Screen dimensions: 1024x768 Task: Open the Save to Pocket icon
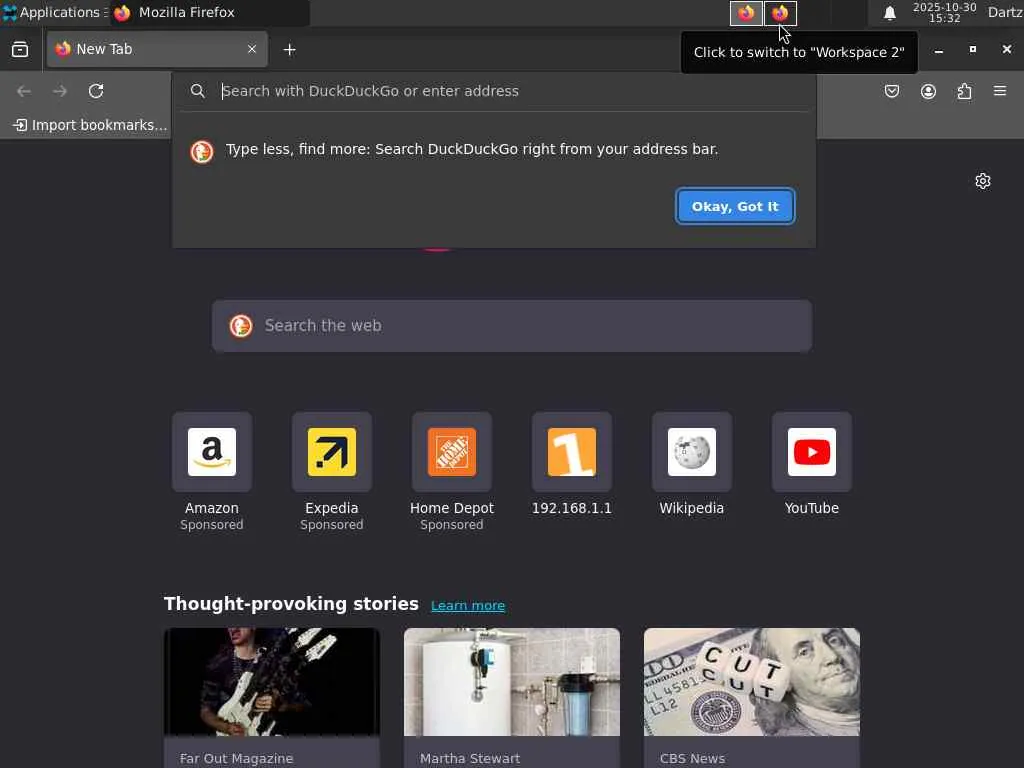pos(891,91)
